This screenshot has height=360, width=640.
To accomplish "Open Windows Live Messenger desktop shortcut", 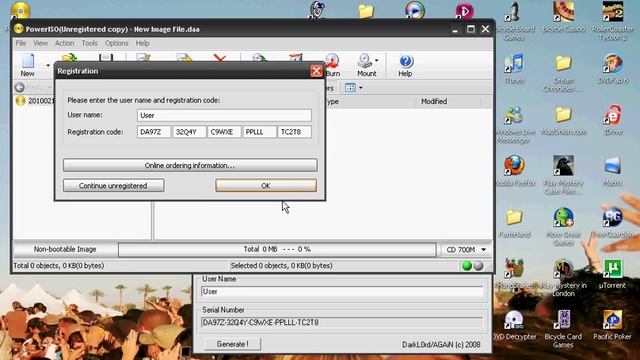I will 514,124.
